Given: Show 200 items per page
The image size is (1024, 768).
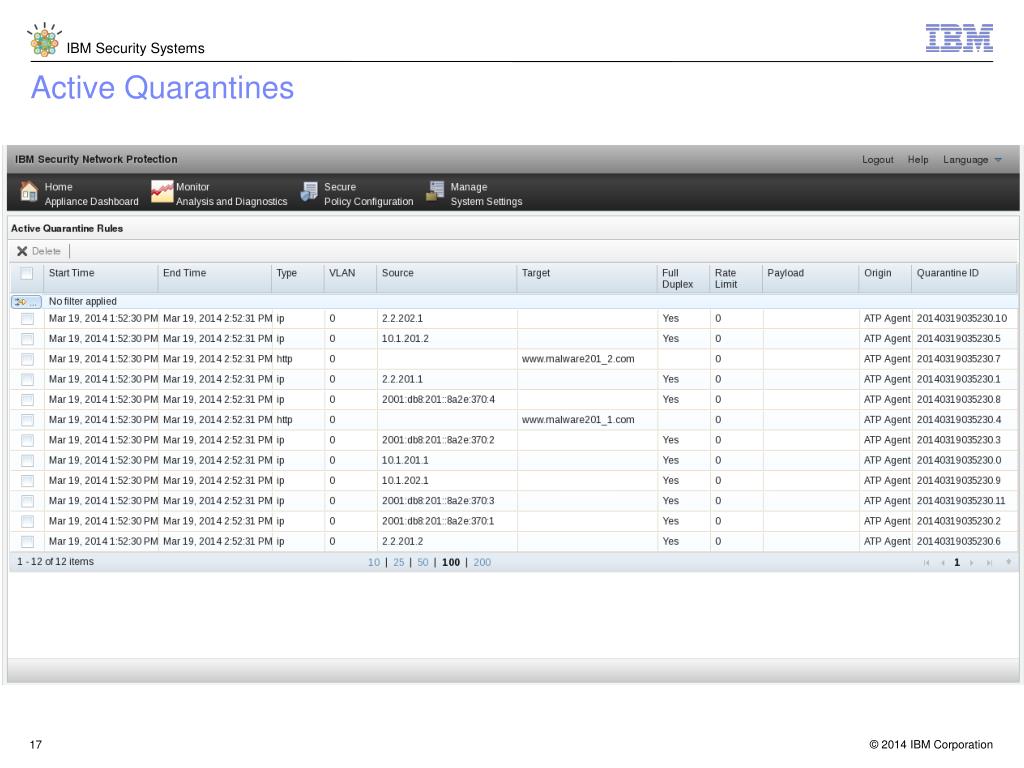Looking at the screenshot, I should 482,562.
